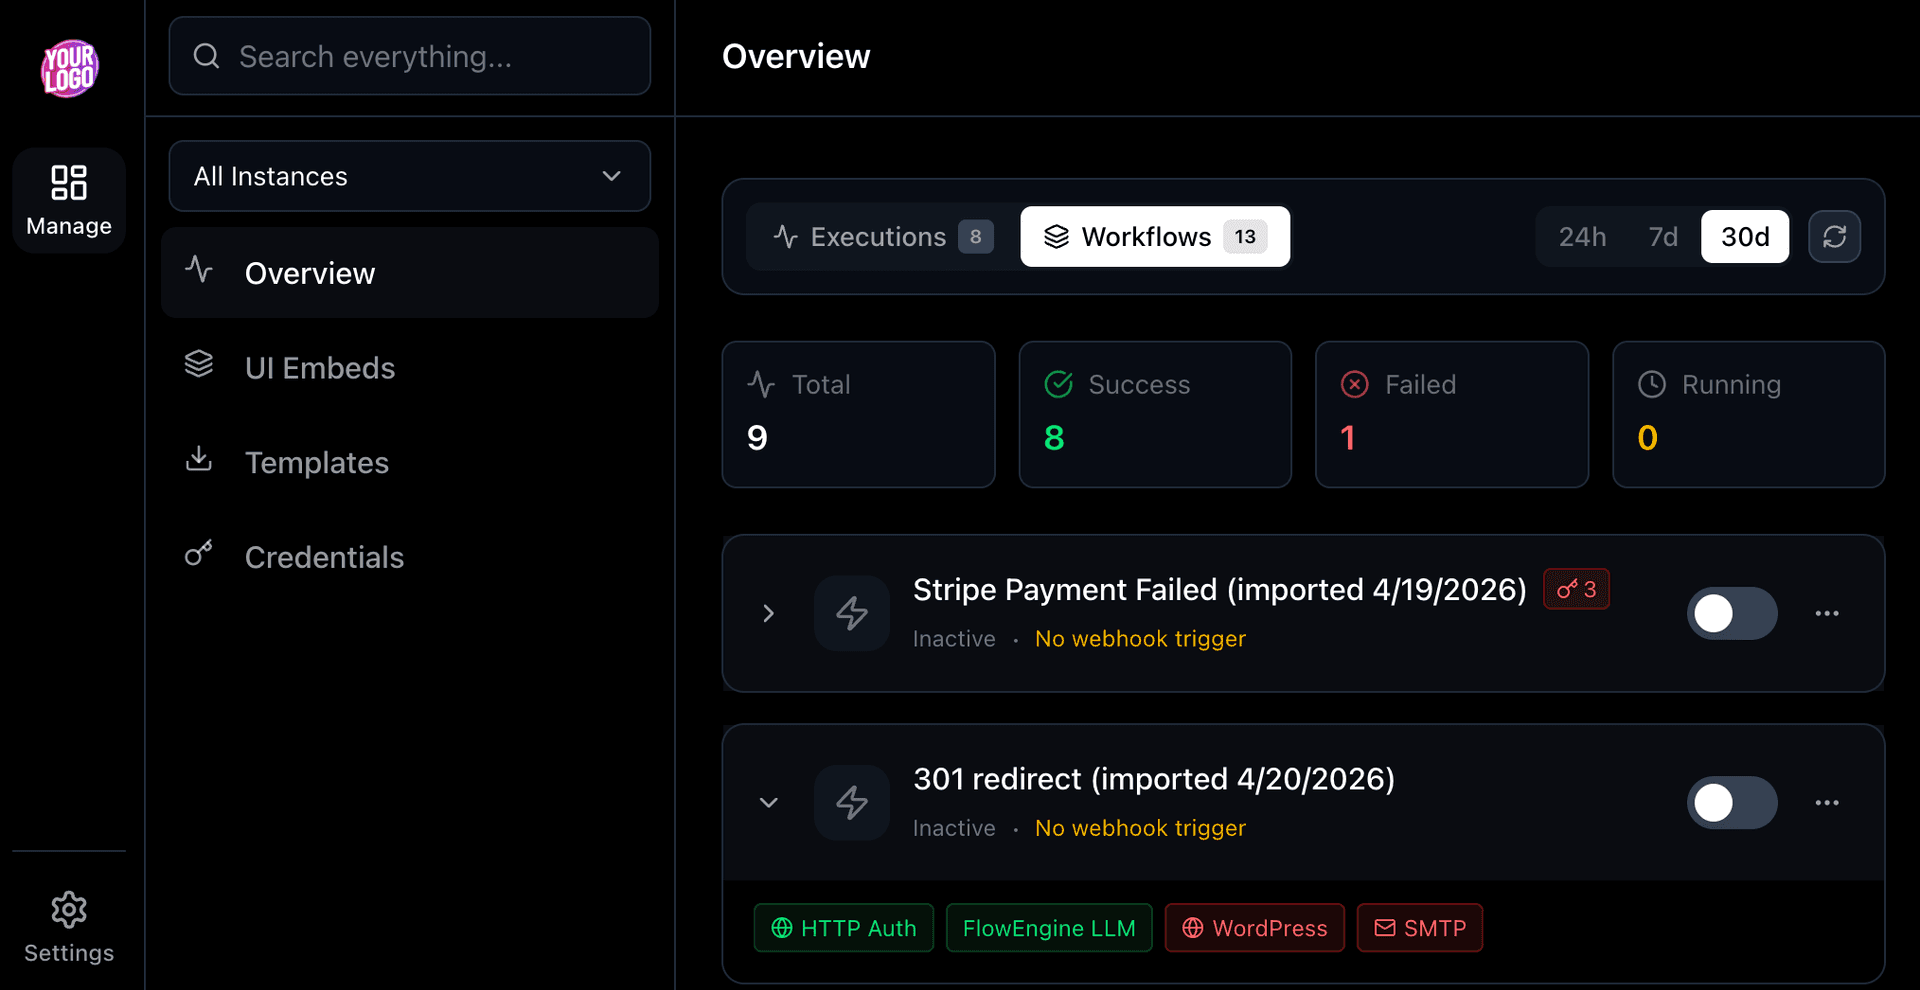Viewport: 1920px width, 990px height.
Task: Open the missing credentials badge showing 3
Action: 1576,589
